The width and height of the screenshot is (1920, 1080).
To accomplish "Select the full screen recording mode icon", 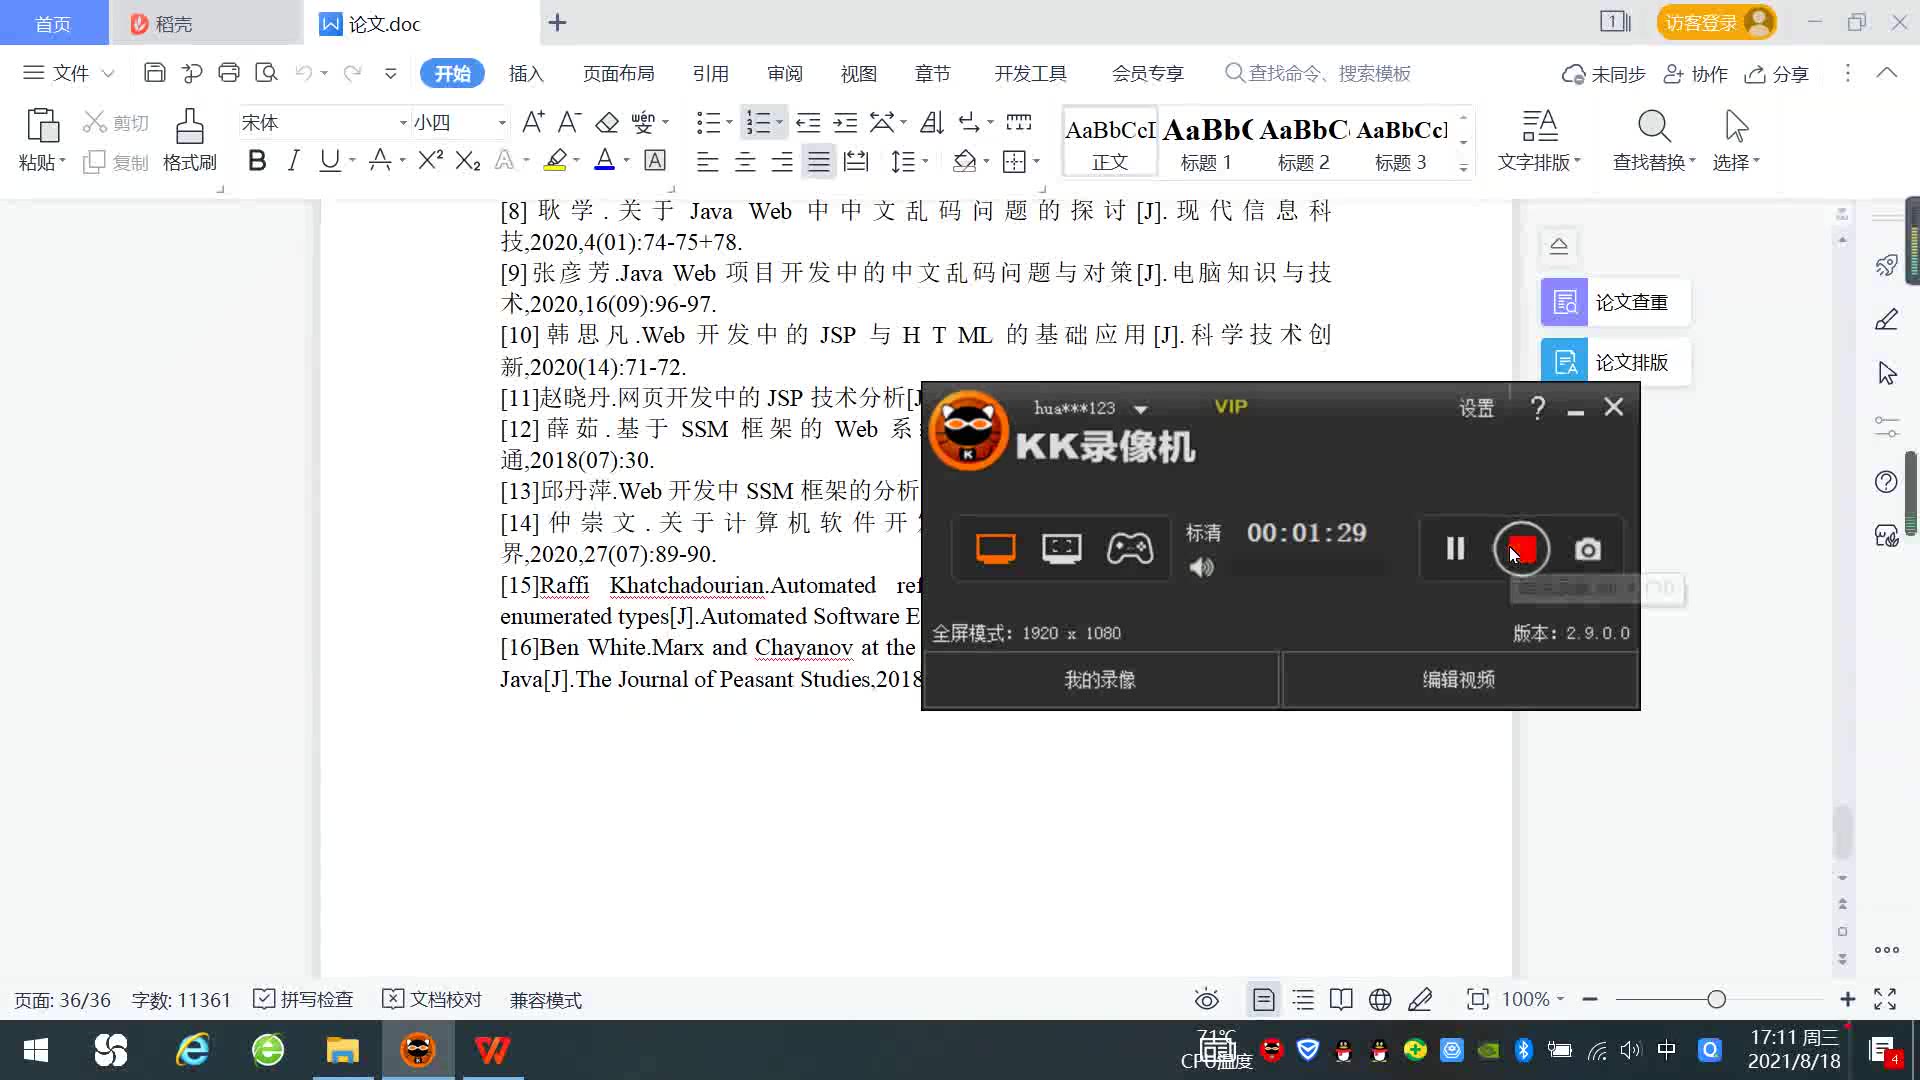I will point(995,548).
